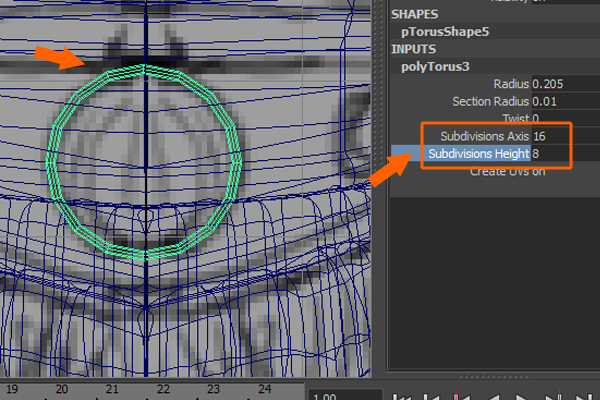Click the Subdivisions Axis value 16
The width and height of the screenshot is (600, 400).
[566, 136]
